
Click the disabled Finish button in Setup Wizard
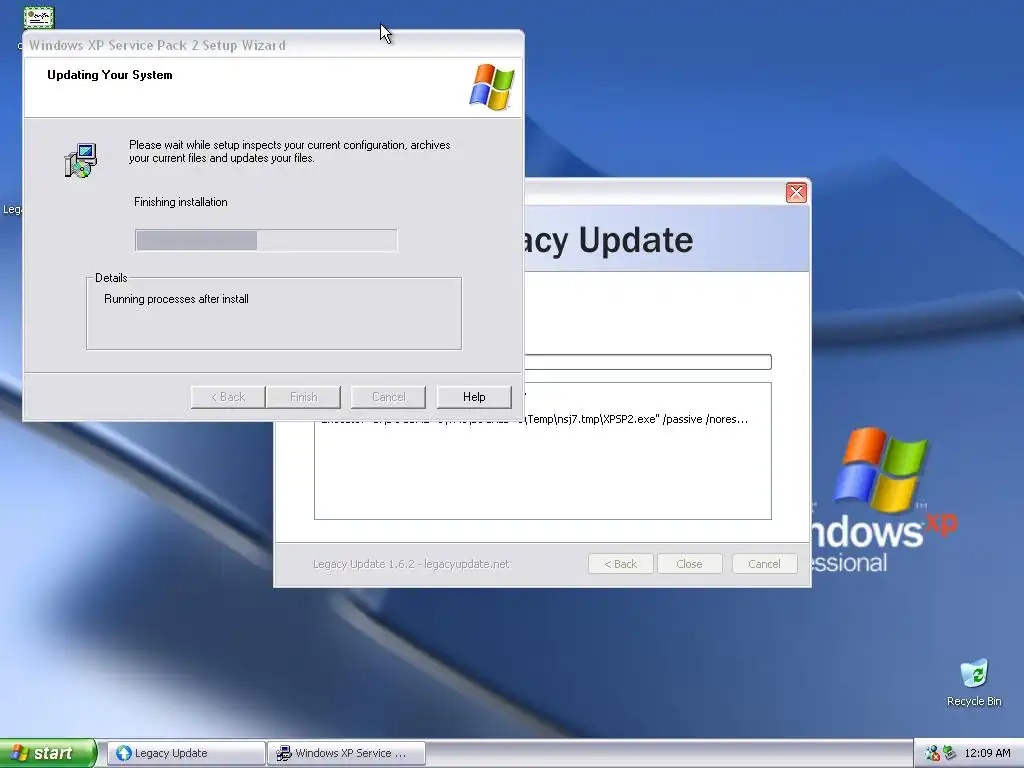pos(303,396)
